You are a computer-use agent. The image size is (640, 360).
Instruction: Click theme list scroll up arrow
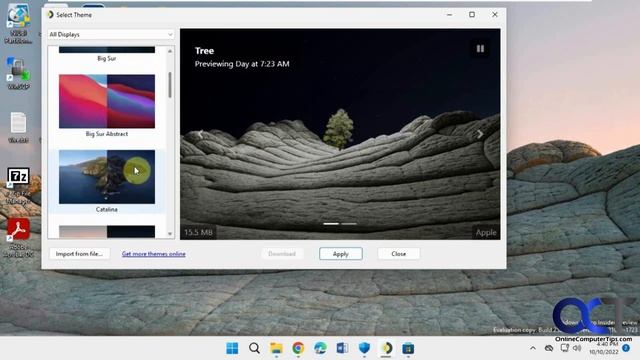(170, 51)
